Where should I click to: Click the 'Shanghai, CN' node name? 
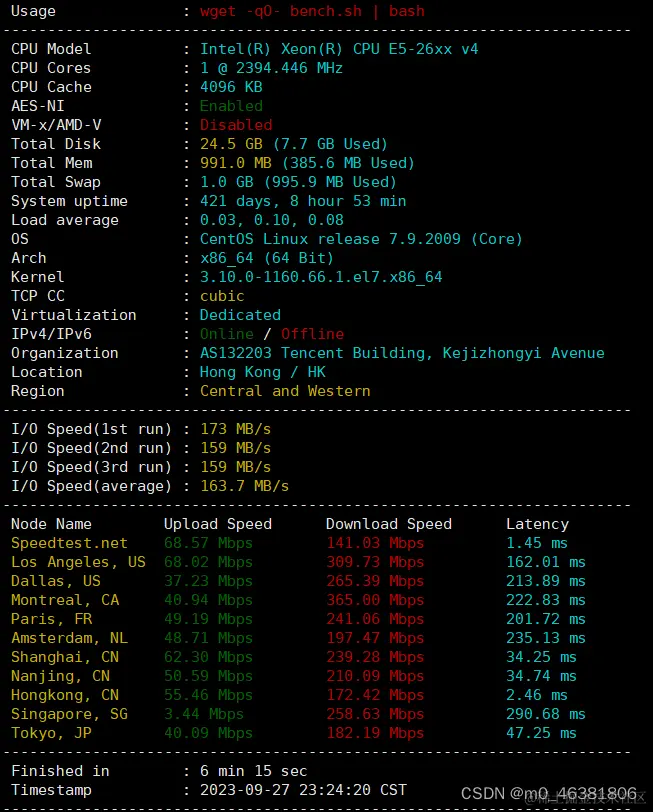[65, 657]
